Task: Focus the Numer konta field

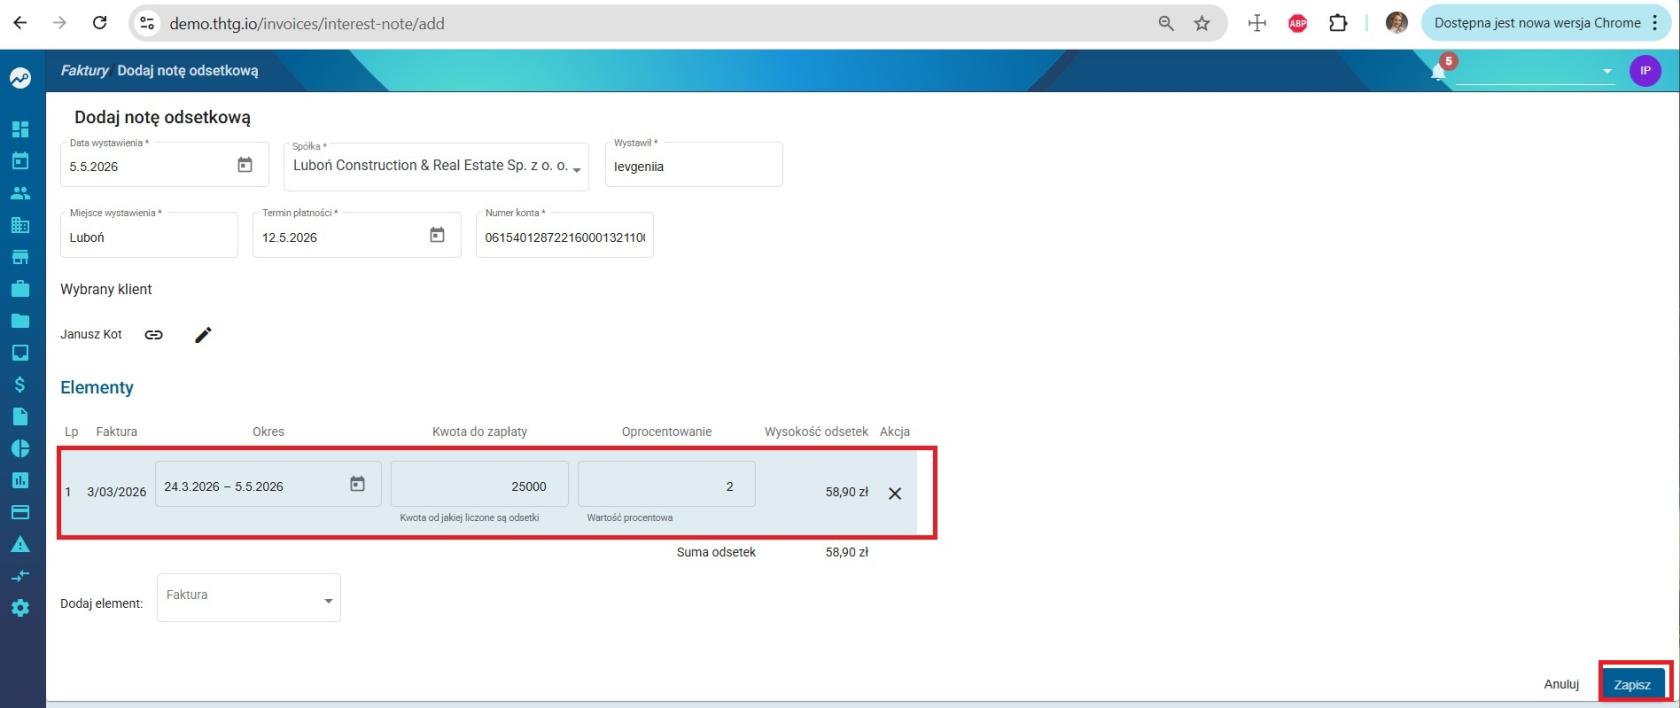Action: point(565,235)
